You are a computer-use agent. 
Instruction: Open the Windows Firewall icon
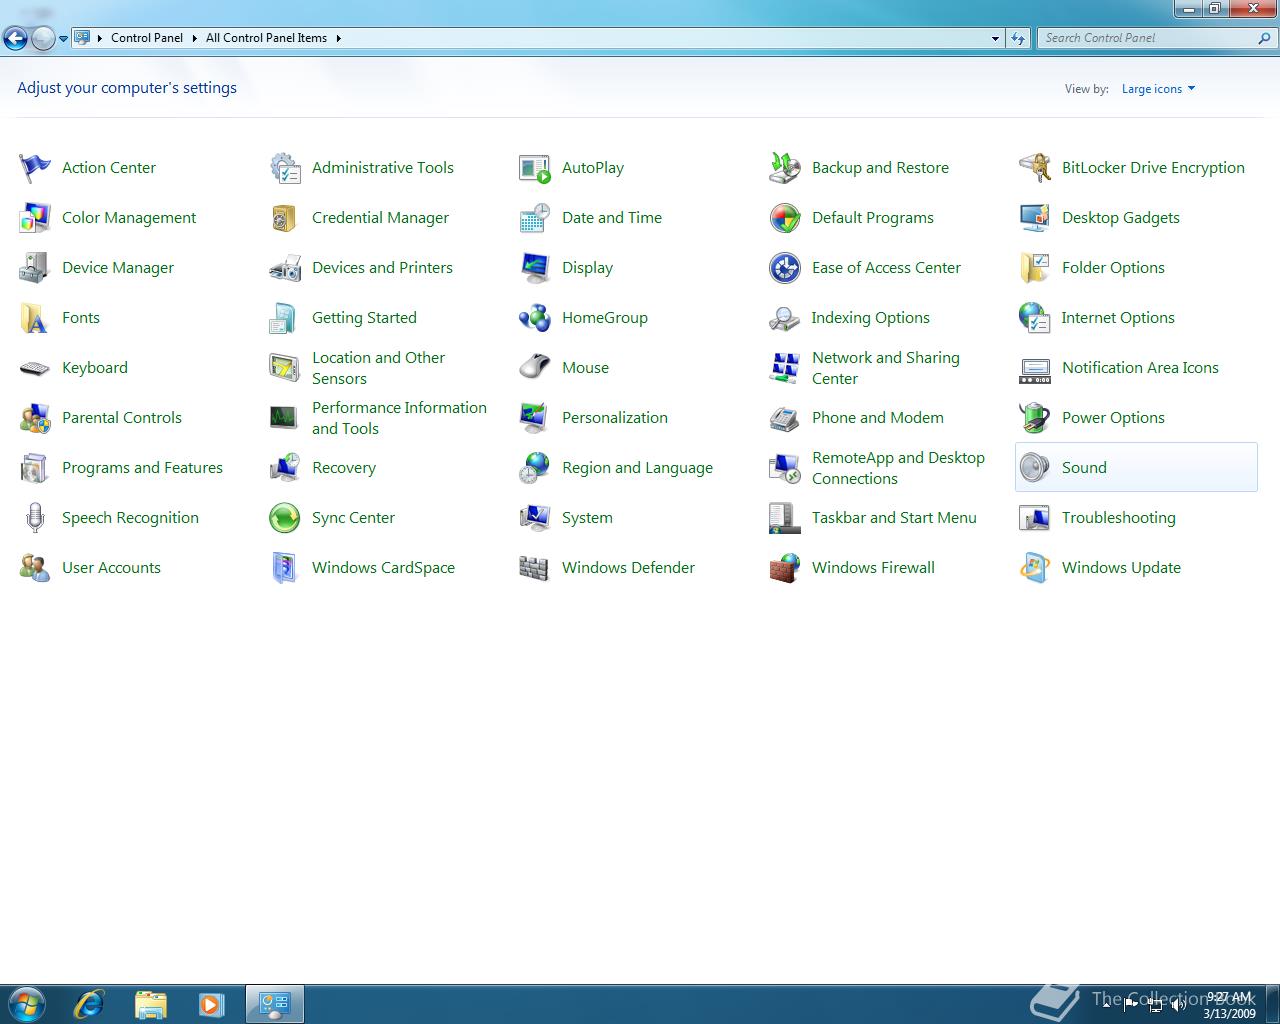click(x=785, y=568)
